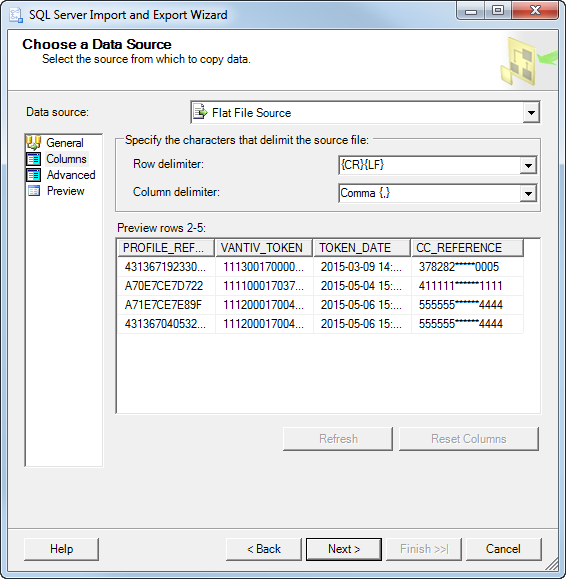The width and height of the screenshot is (566, 579).
Task: Click the Columns page icon
Action: tap(33, 159)
